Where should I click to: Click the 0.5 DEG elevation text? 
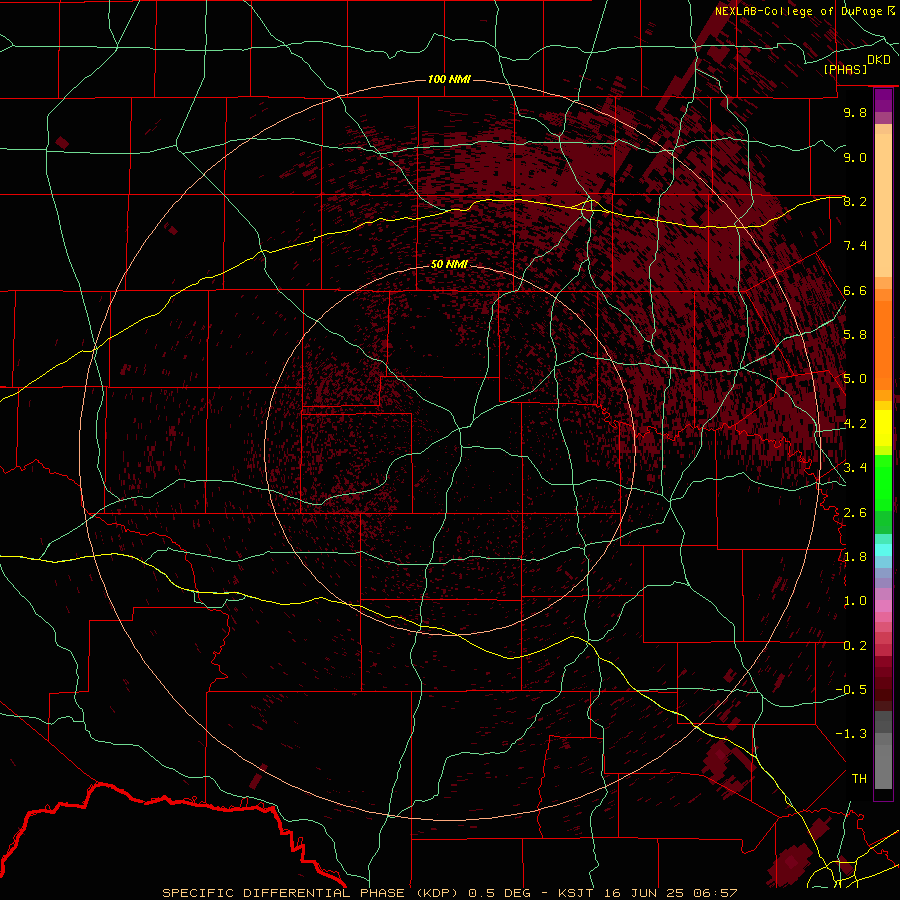pyautogui.click(x=501, y=893)
